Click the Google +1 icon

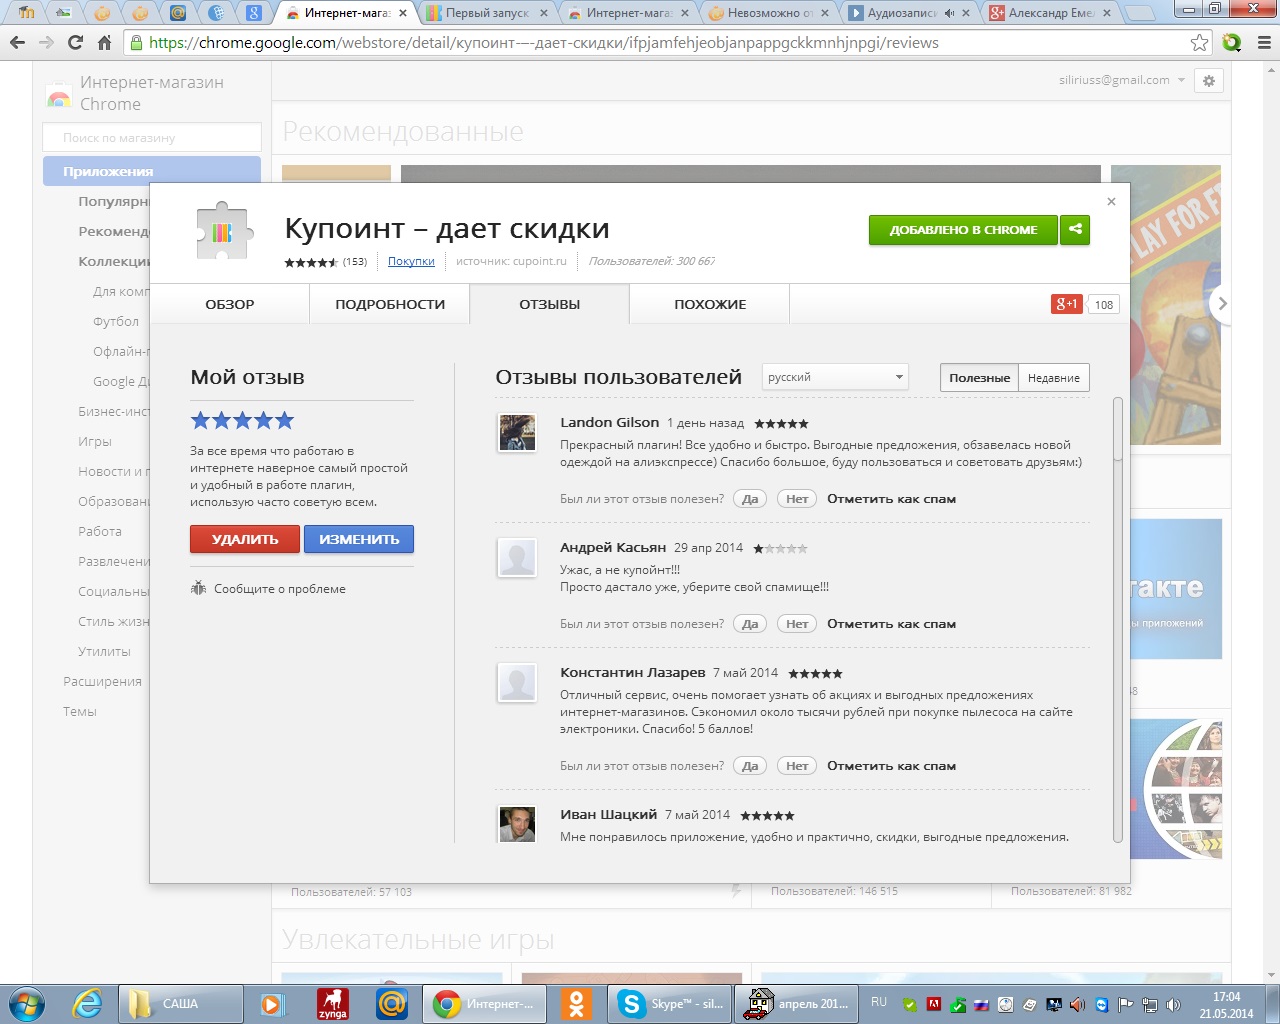pos(1066,304)
